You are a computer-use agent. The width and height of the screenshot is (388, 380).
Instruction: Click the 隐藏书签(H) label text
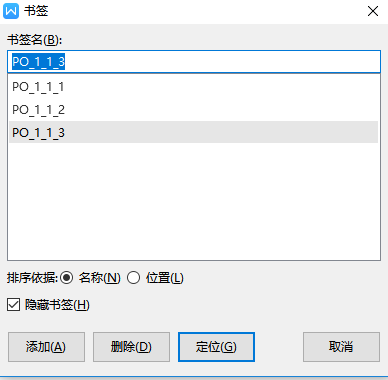57,305
